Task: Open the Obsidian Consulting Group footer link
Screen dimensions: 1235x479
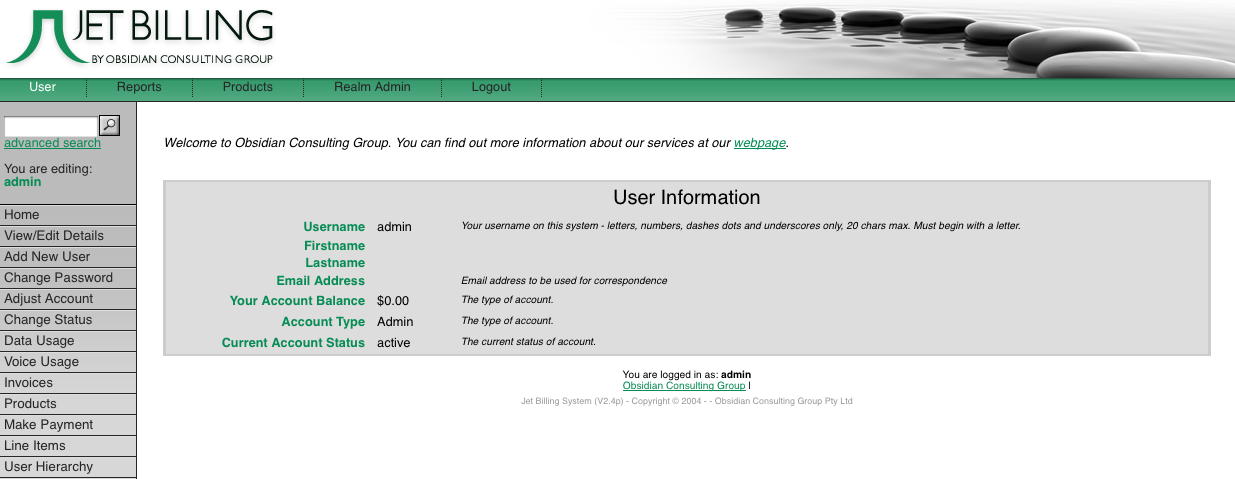Action: pyautogui.click(x=683, y=385)
